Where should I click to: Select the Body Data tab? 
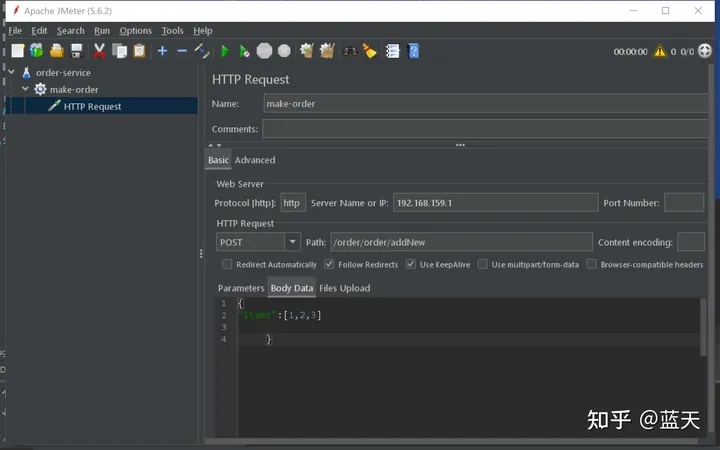[x=292, y=288]
